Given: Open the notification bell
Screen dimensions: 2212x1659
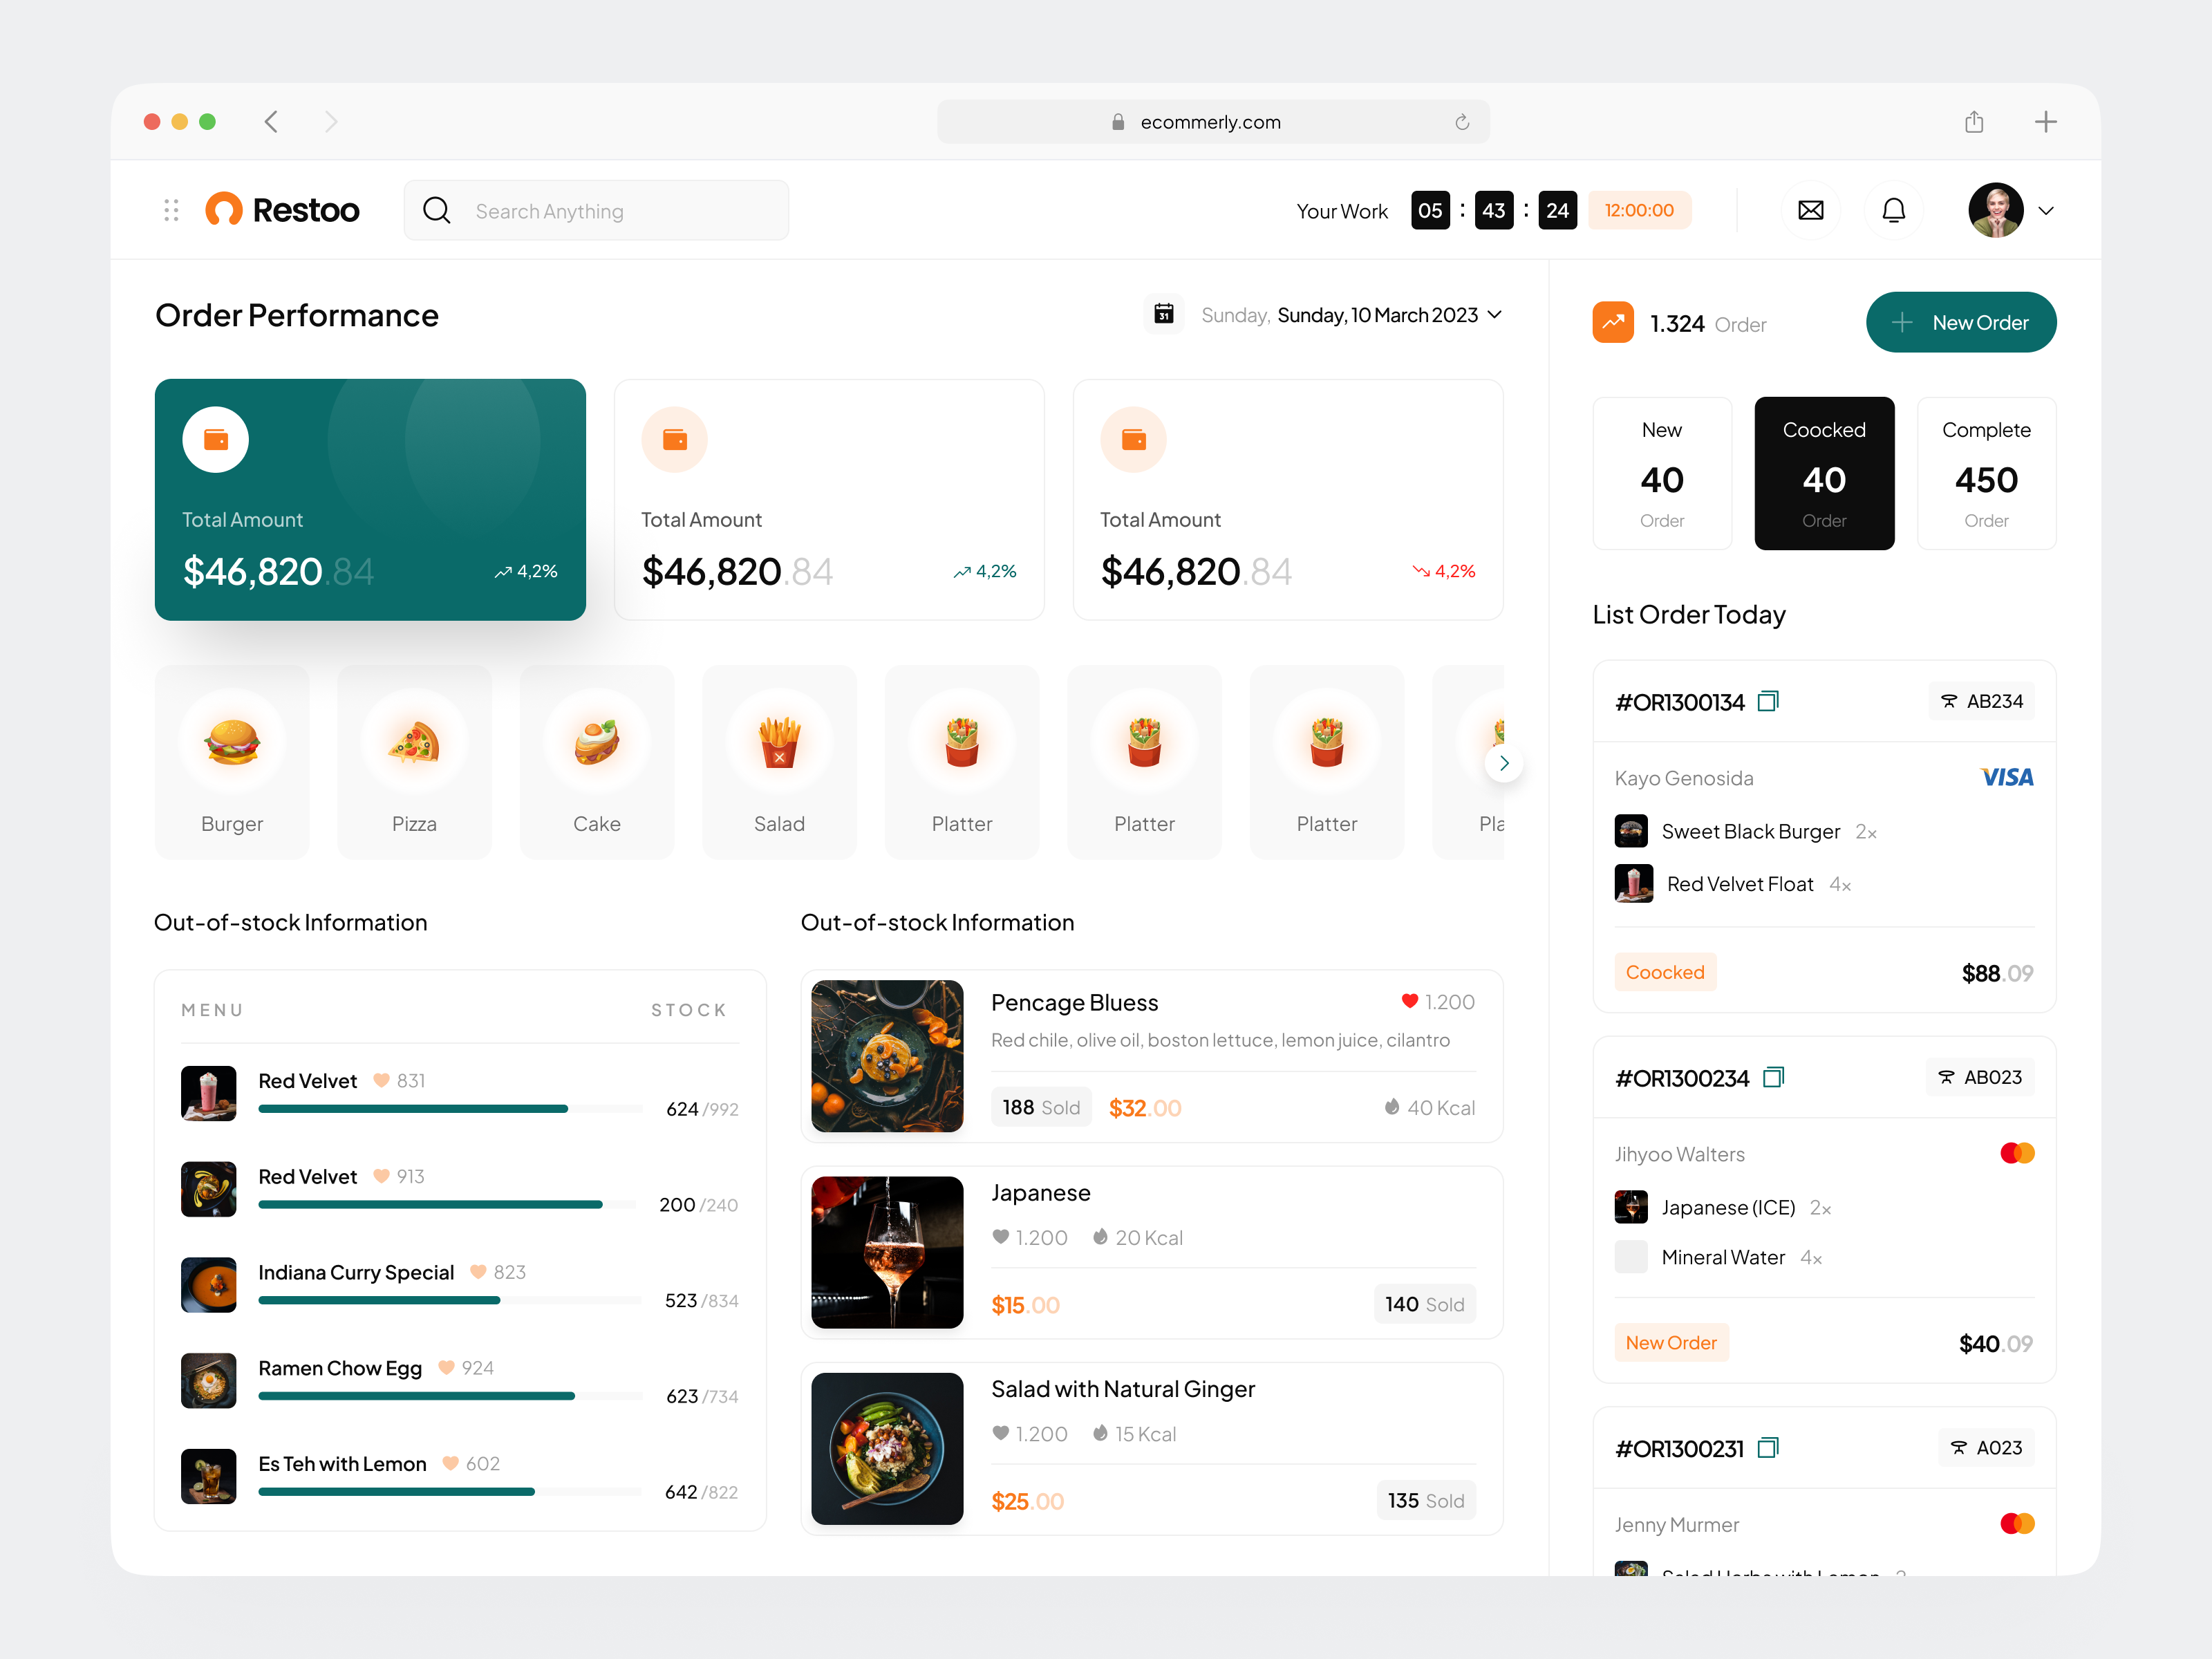Looking at the screenshot, I should 1894,210.
